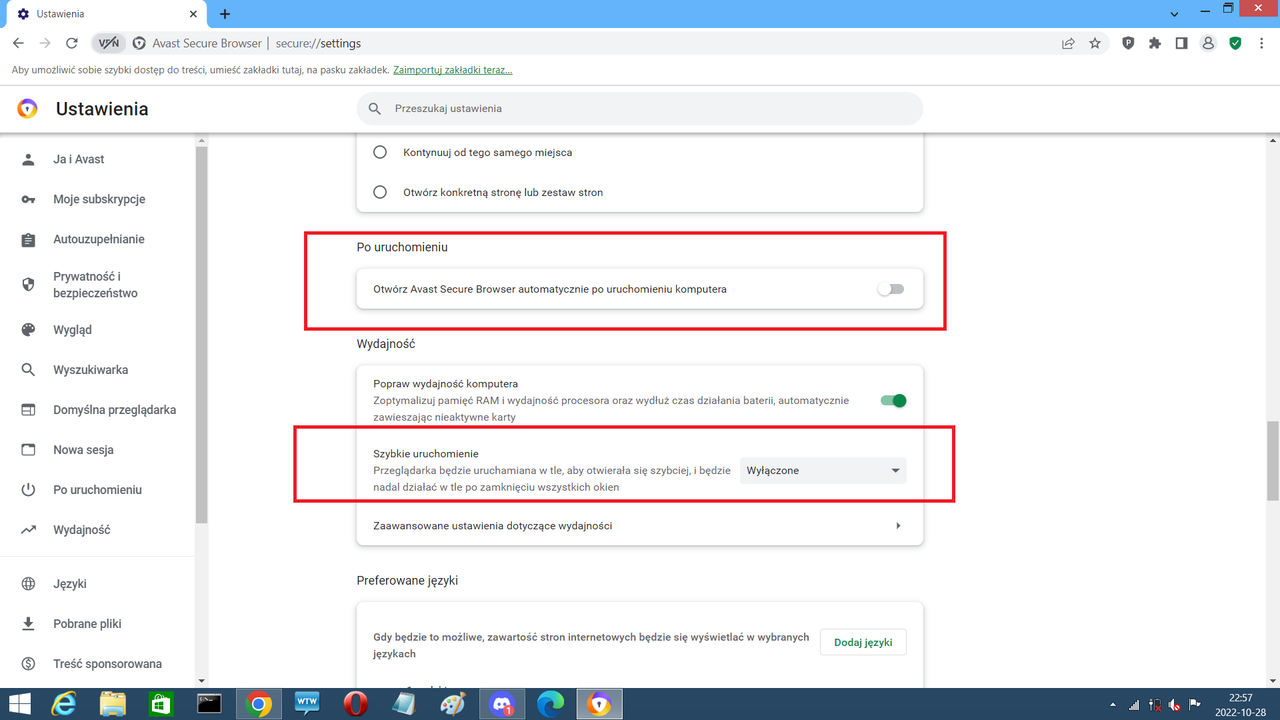Open the taskbar clock and date

pos(1240,704)
